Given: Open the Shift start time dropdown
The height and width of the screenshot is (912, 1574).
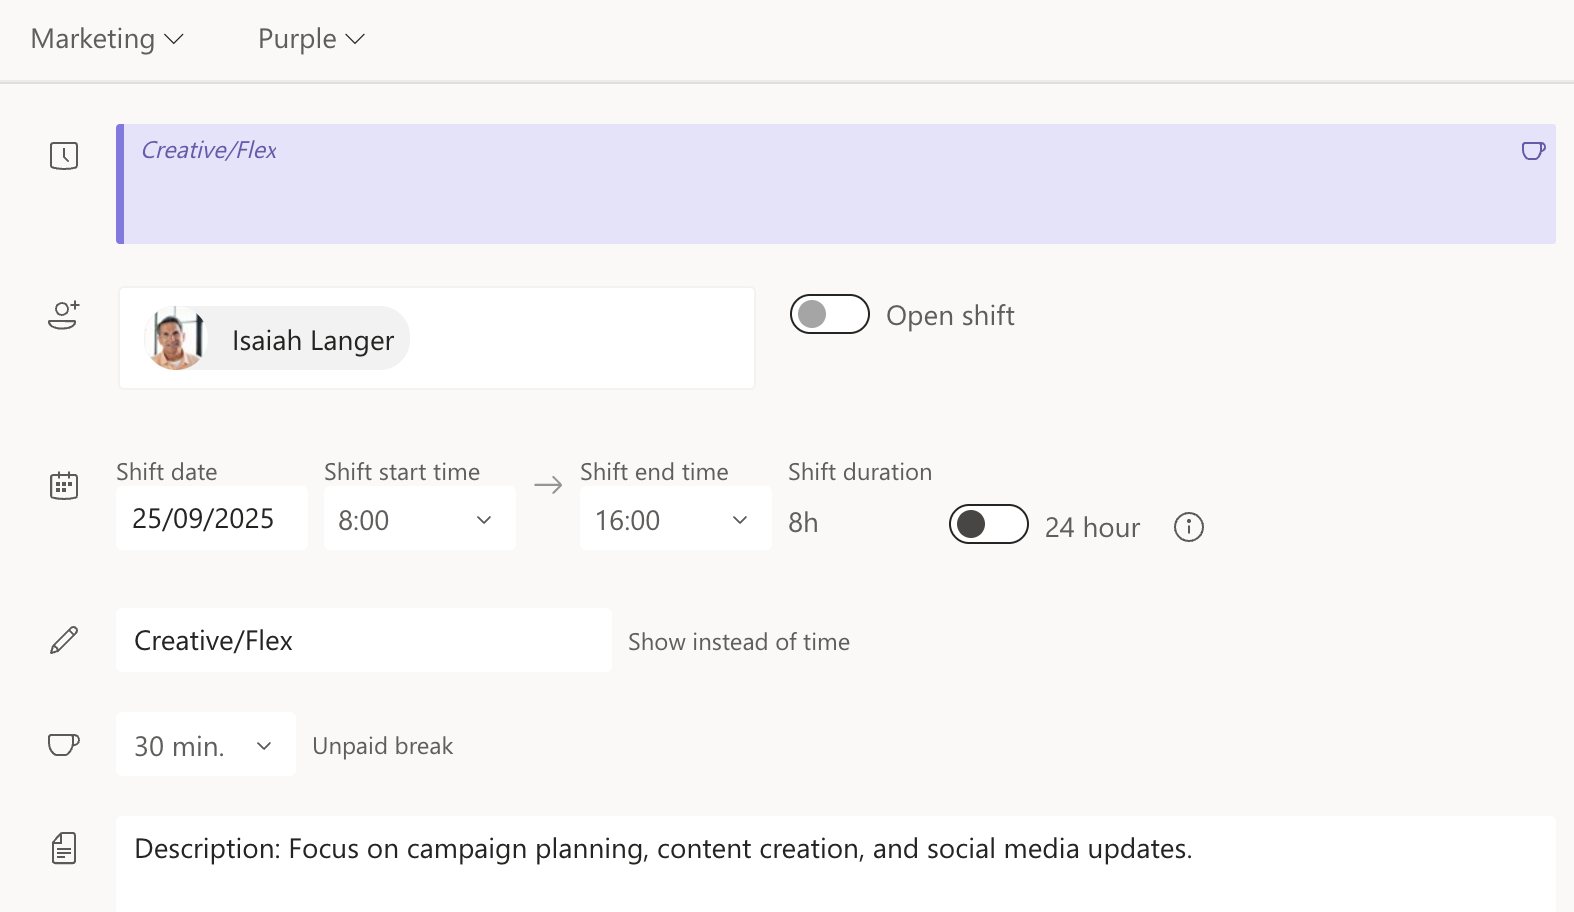Looking at the screenshot, I should (419, 519).
